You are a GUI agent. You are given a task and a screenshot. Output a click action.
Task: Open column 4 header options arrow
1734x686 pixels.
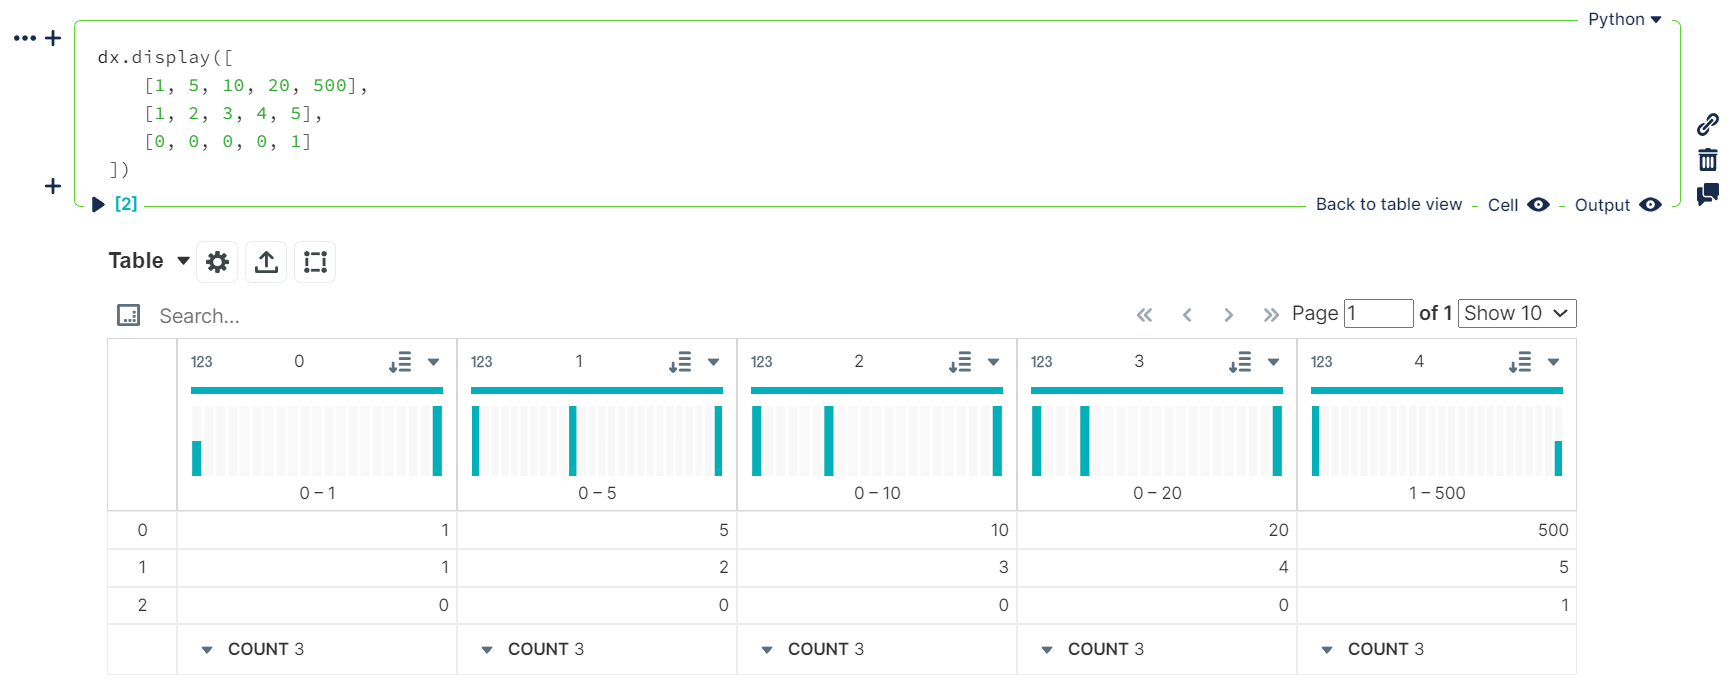tap(1553, 362)
